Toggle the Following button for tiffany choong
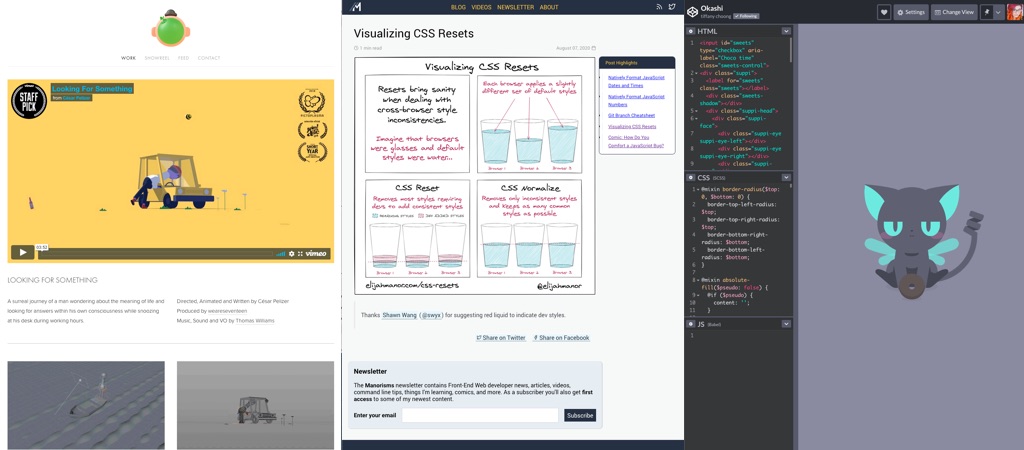The height and width of the screenshot is (450, 1024). (x=749, y=16)
